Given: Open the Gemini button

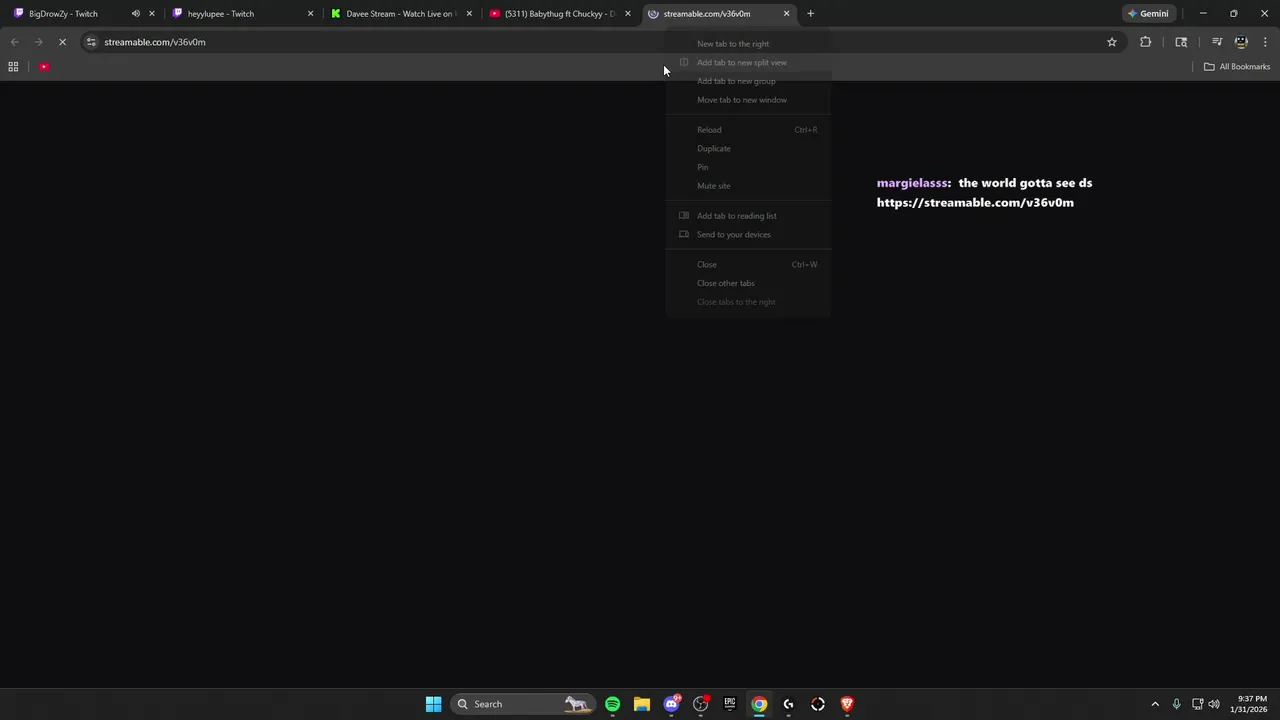Looking at the screenshot, I should tap(1148, 14).
